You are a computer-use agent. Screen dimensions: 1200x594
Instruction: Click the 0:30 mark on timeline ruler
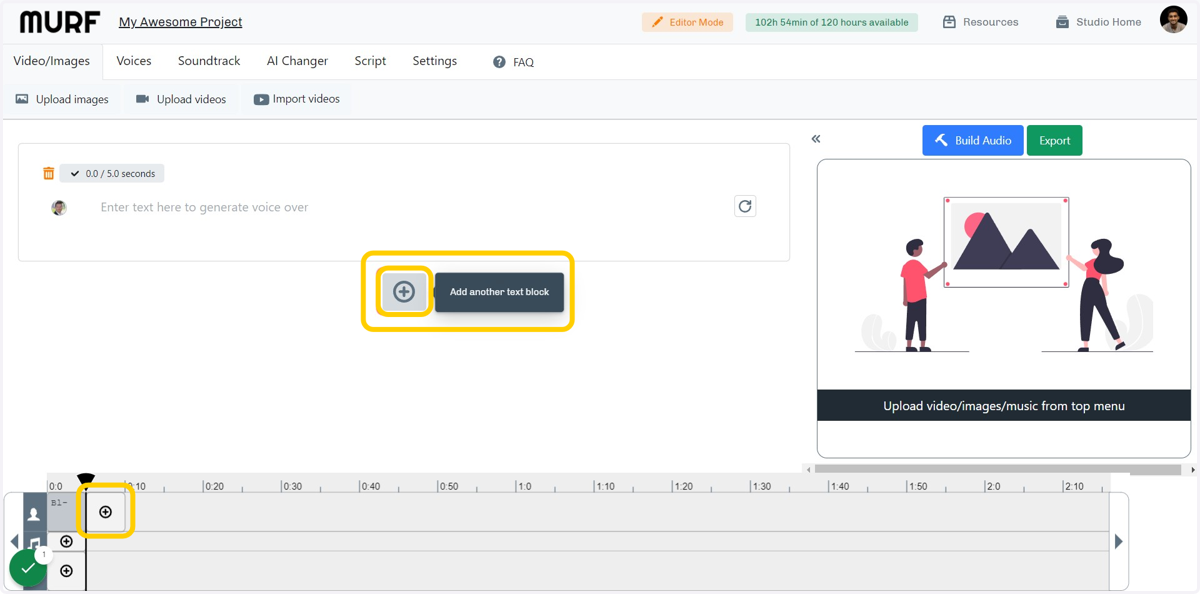click(x=292, y=486)
